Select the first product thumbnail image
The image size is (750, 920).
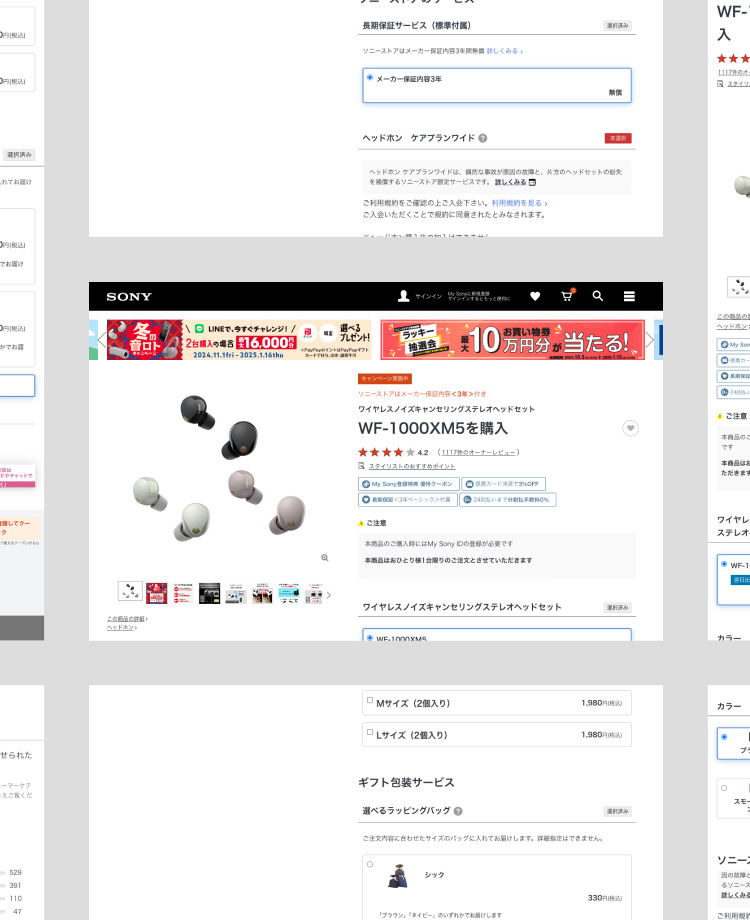pyautogui.click(x=130, y=592)
